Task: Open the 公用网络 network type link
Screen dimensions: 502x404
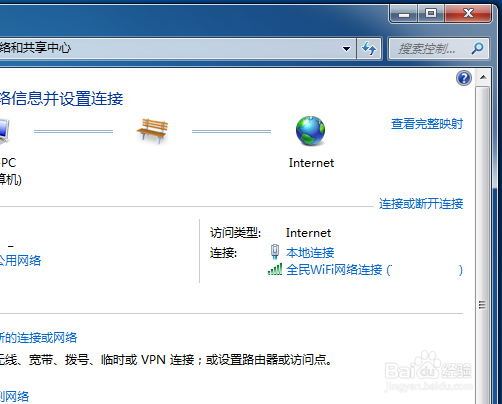Action: point(20,260)
